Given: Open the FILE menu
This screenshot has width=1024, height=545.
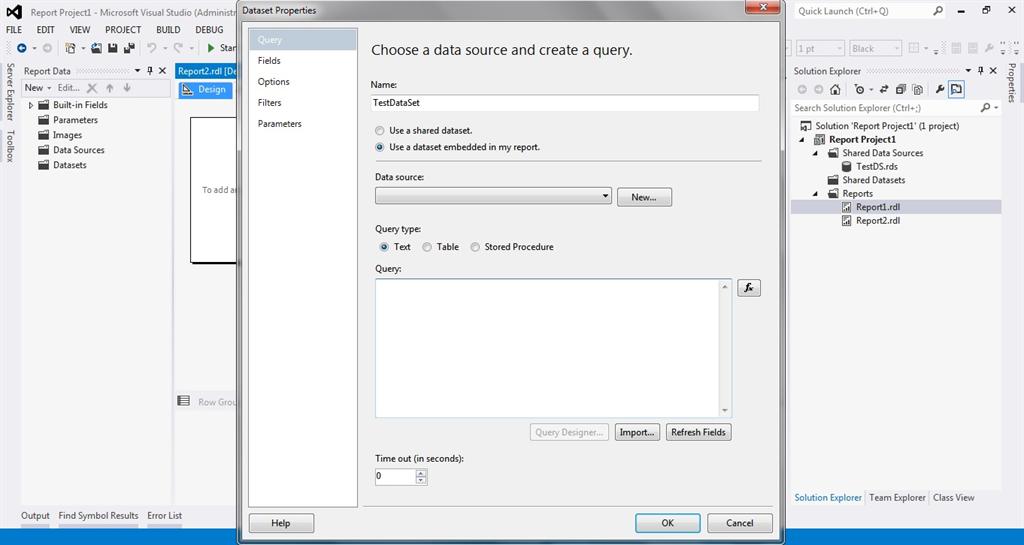Looking at the screenshot, I should [14, 29].
